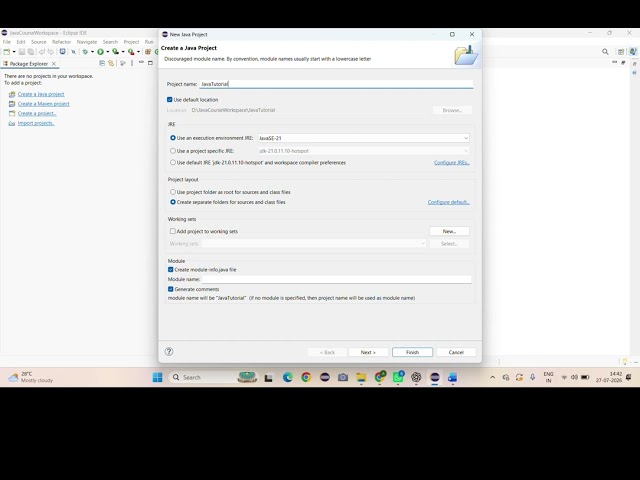Click into the Module name field
Viewport: 640px width, 480px height.
tap(337, 279)
